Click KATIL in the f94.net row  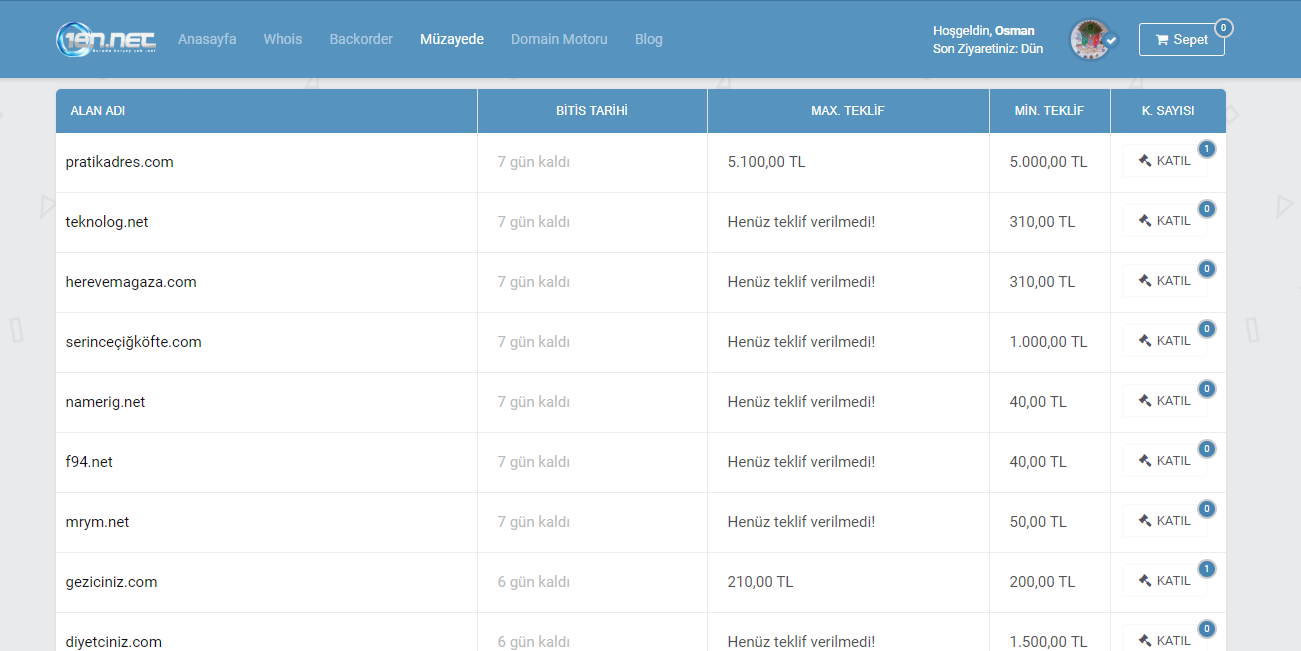1165,461
